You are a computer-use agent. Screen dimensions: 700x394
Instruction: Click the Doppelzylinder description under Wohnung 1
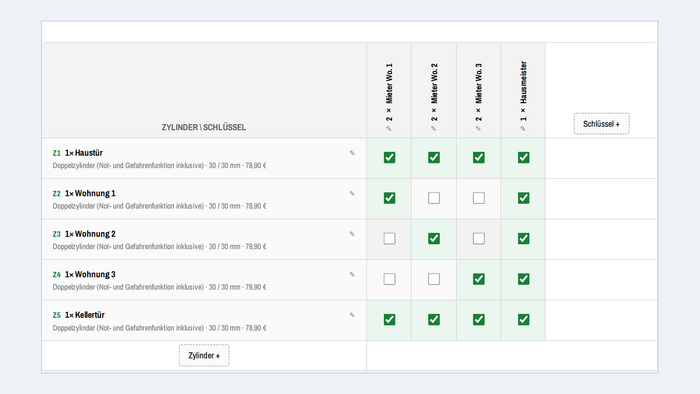pyautogui.click(x=159, y=206)
